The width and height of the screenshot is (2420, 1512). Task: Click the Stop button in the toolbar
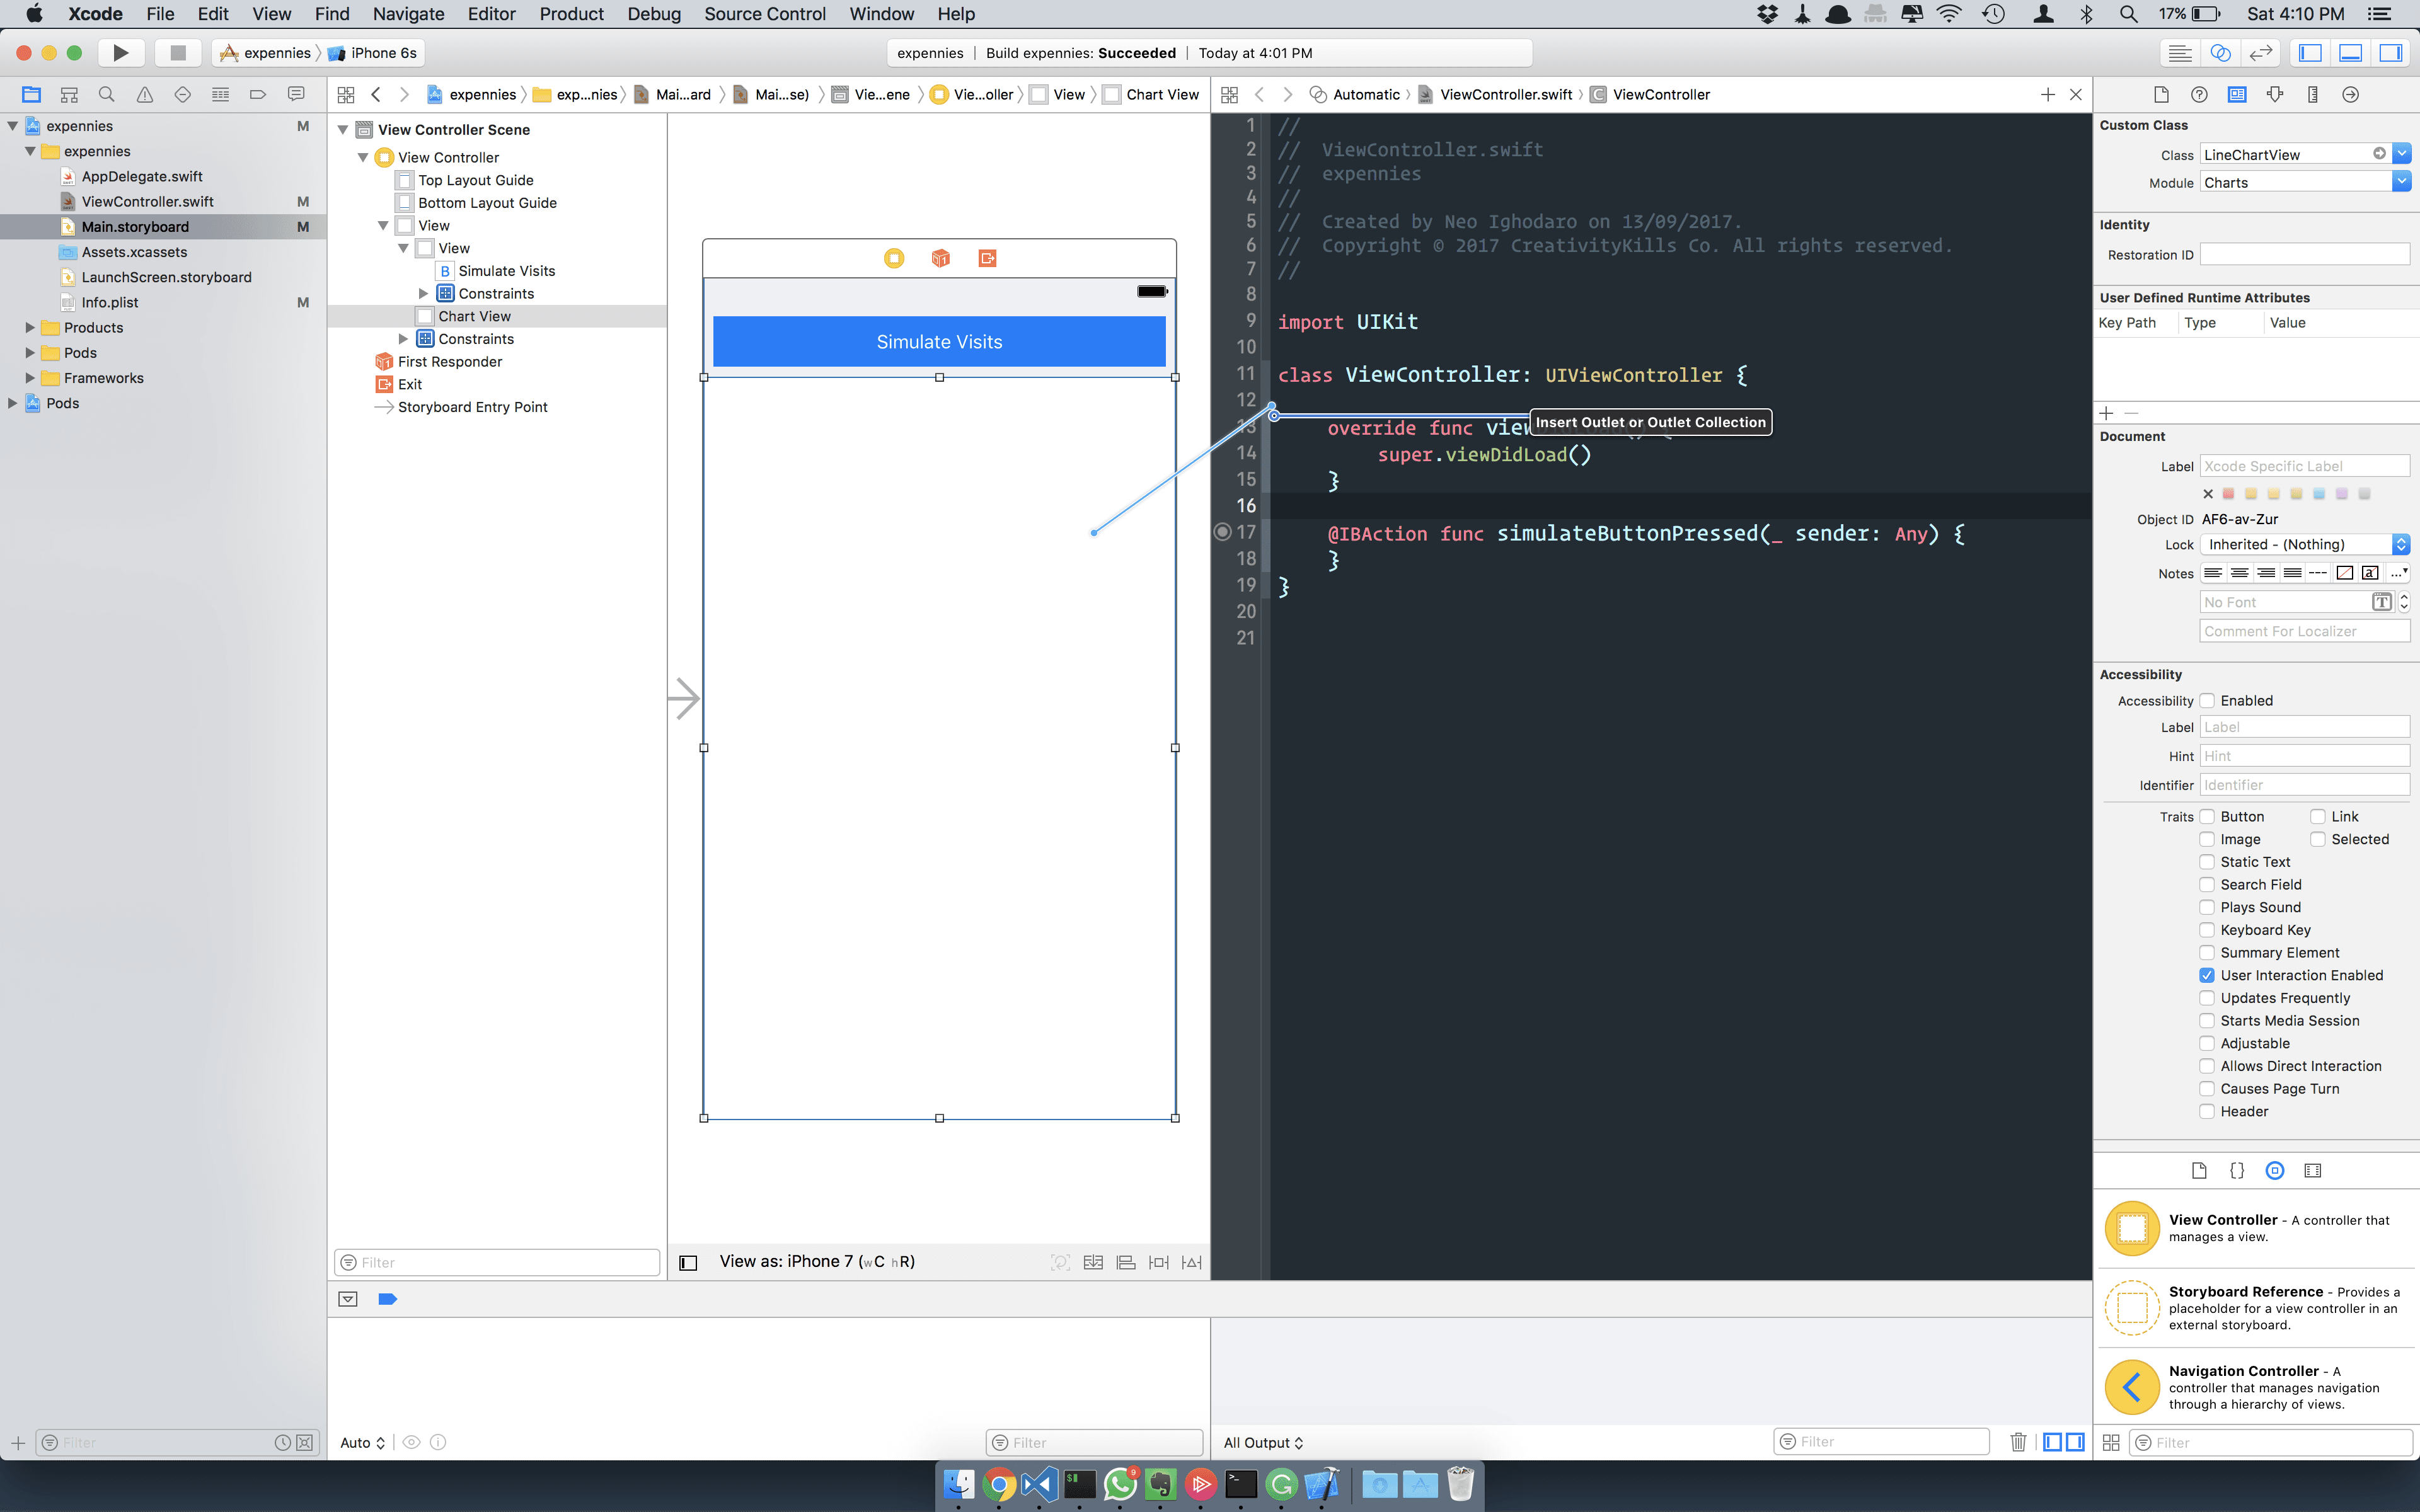pyautogui.click(x=178, y=53)
